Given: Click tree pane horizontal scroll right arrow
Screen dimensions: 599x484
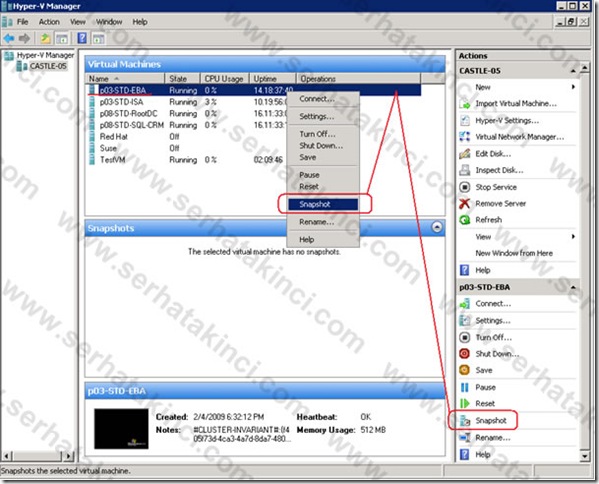Looking at the screenshot, I should coord(68,456).
